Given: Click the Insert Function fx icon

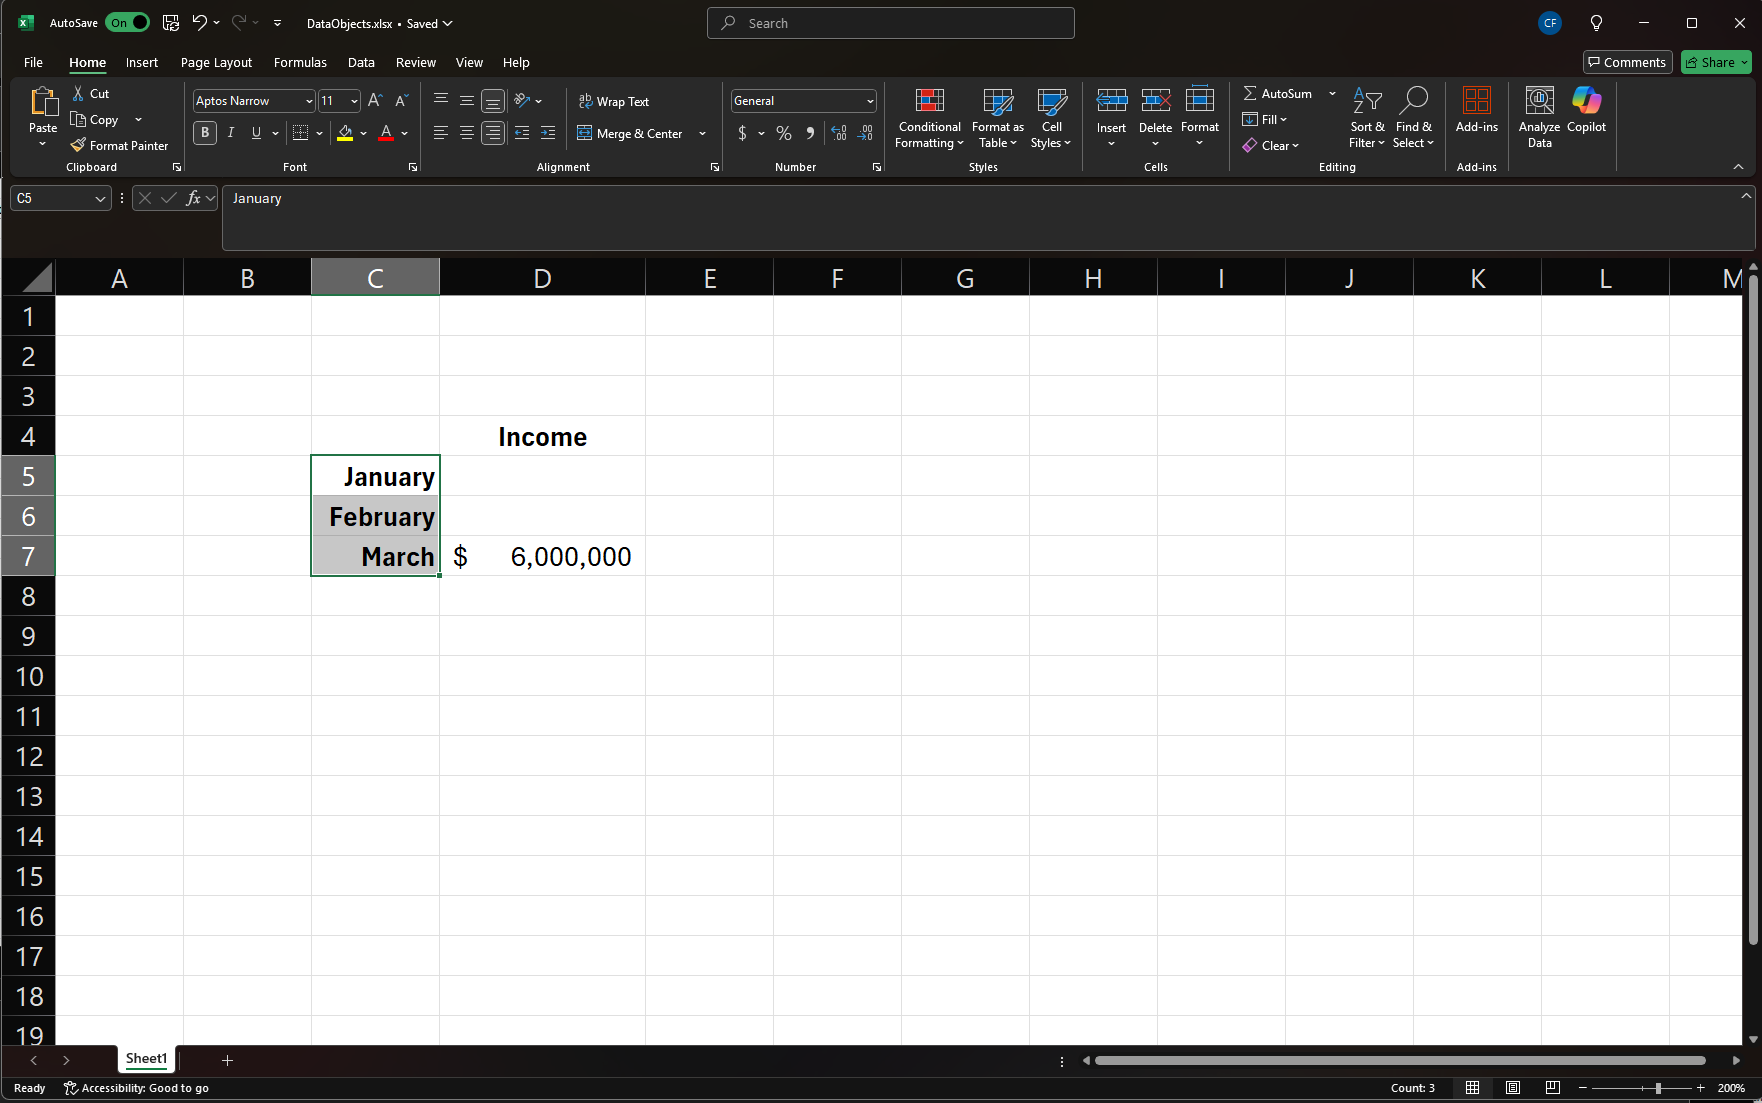Looking at the screenshot, I should pyautogui.click(x=194, y=198).
